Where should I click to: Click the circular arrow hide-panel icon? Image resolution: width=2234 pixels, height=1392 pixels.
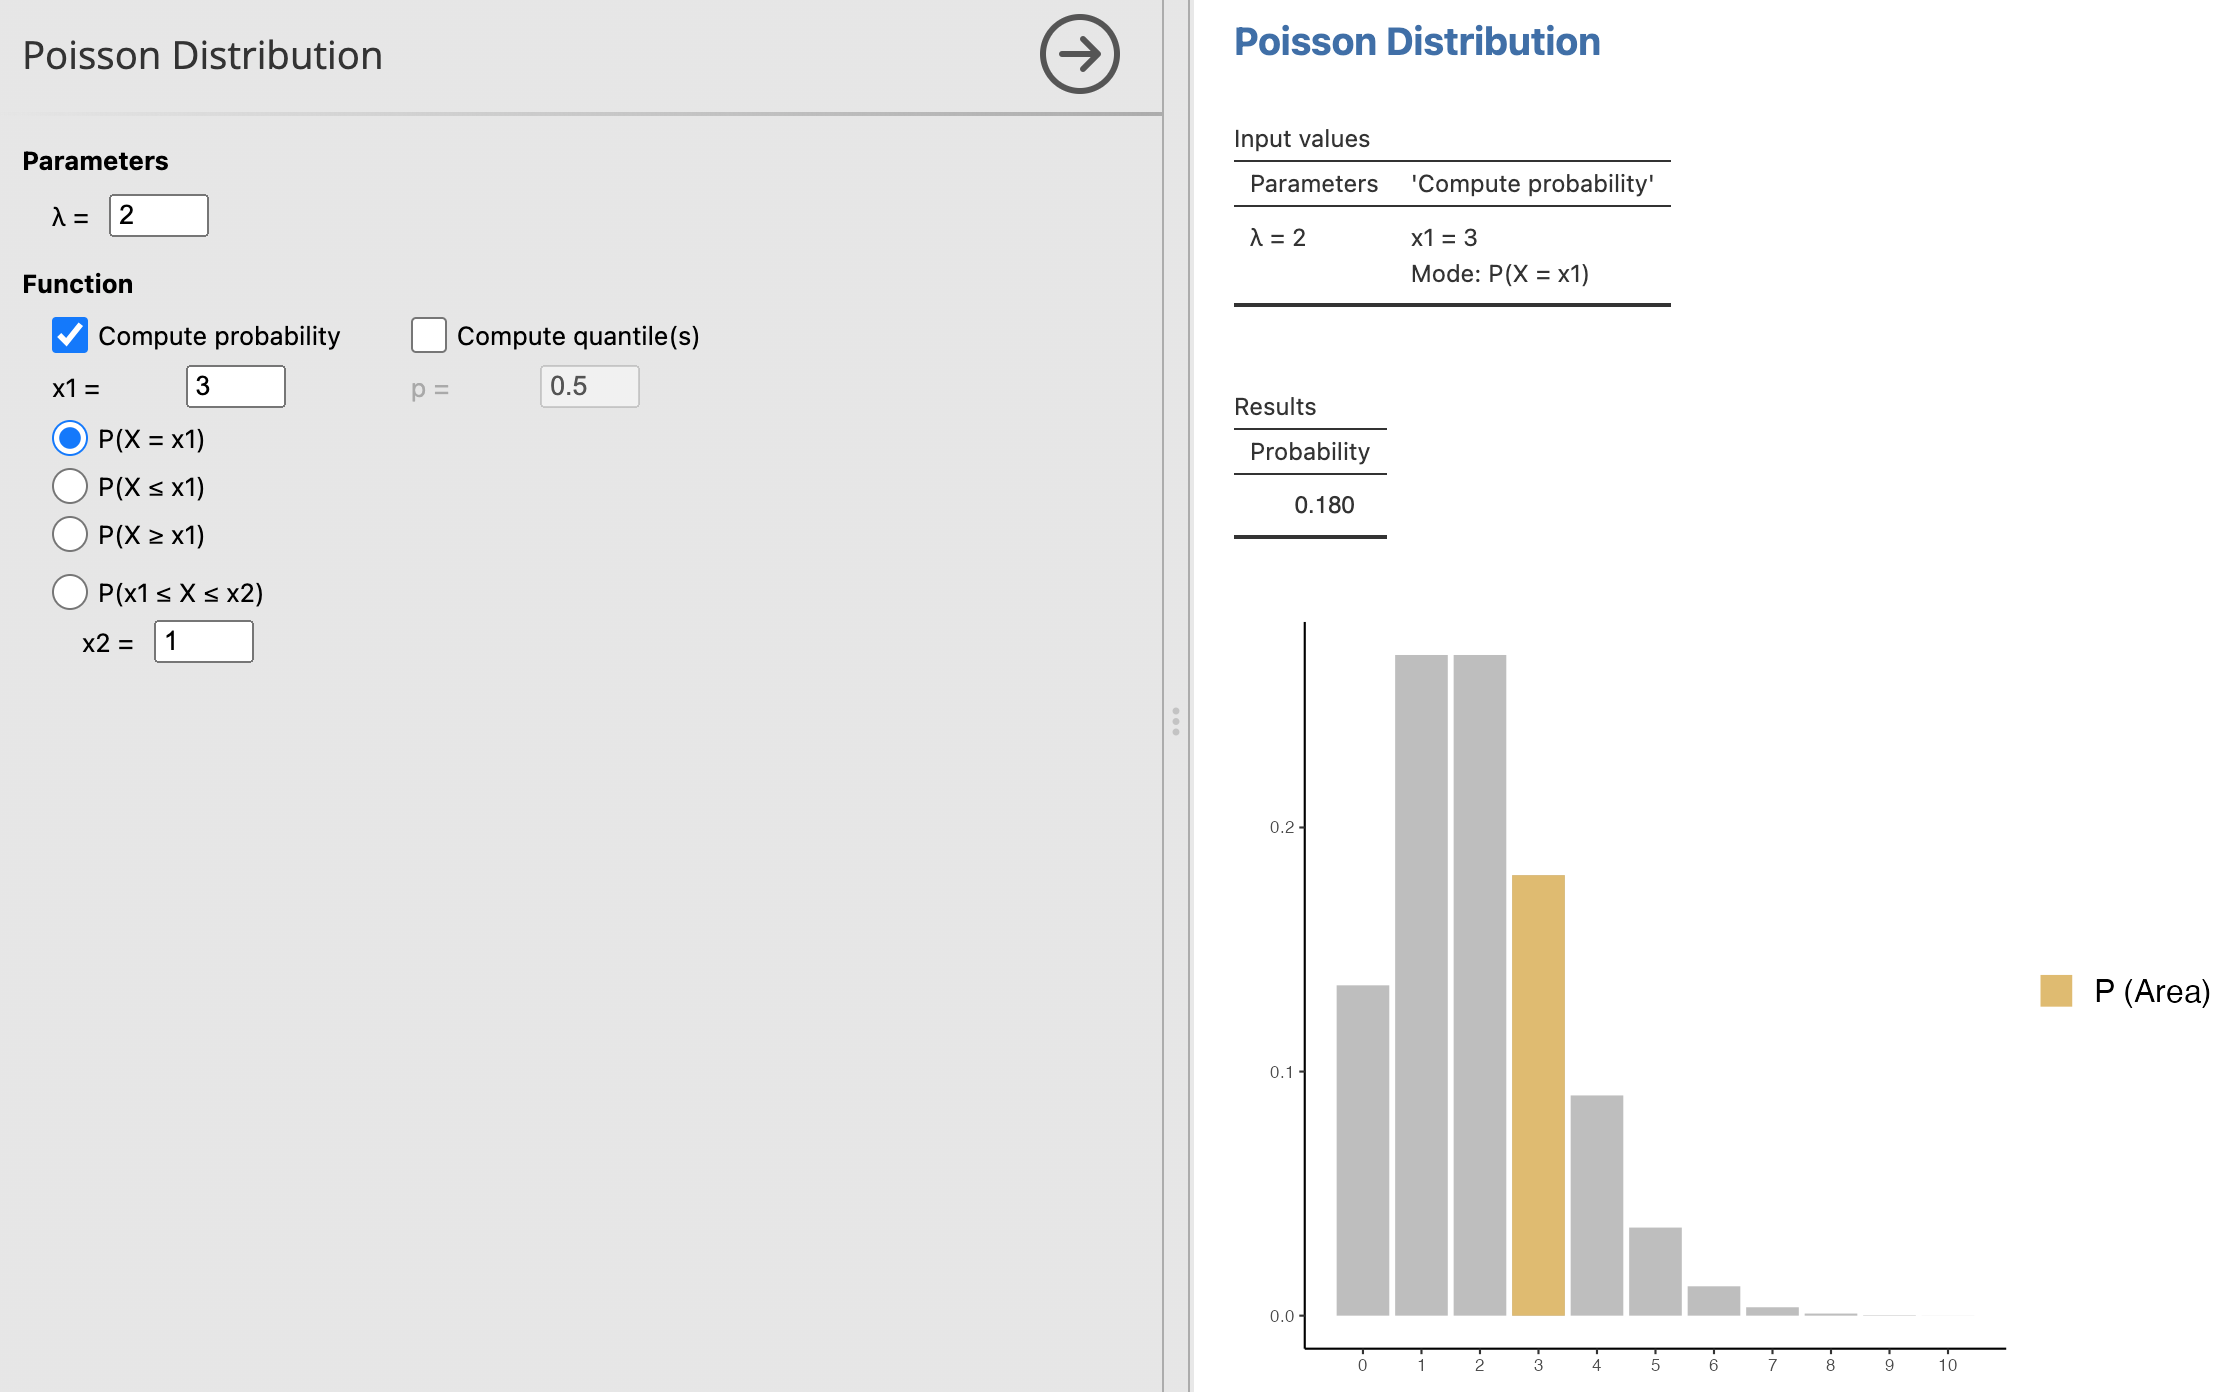[x=1079, y=54]
